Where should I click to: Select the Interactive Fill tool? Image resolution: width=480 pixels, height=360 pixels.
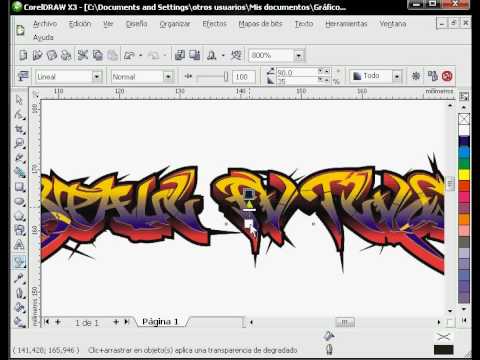pos(19,321)
